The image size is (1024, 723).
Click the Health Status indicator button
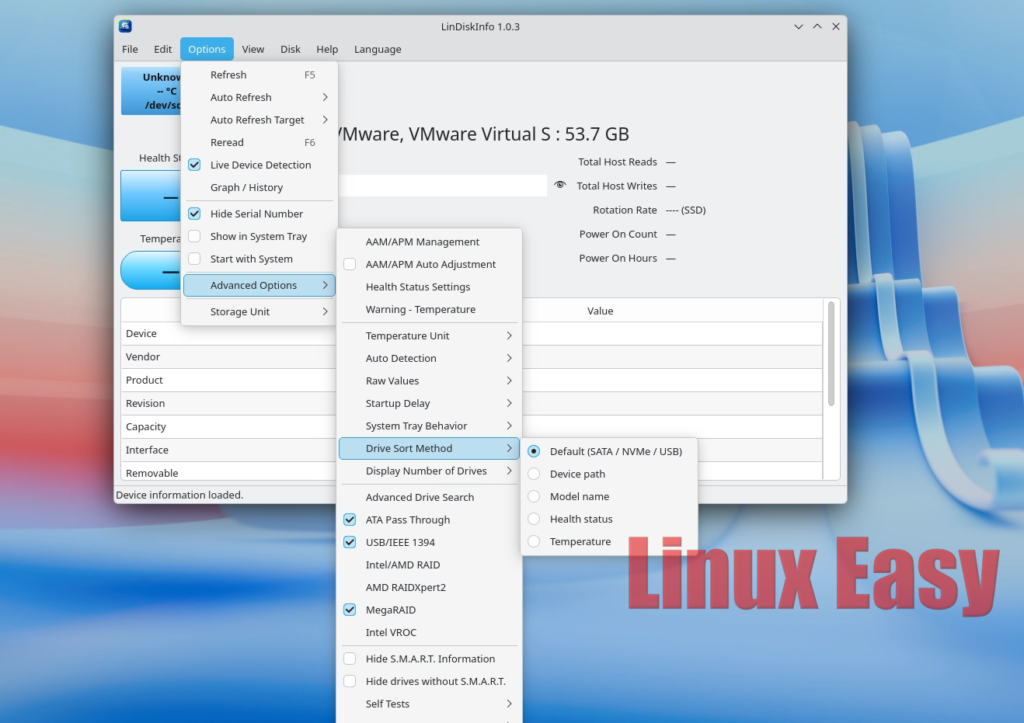click(x=151, y=196)
